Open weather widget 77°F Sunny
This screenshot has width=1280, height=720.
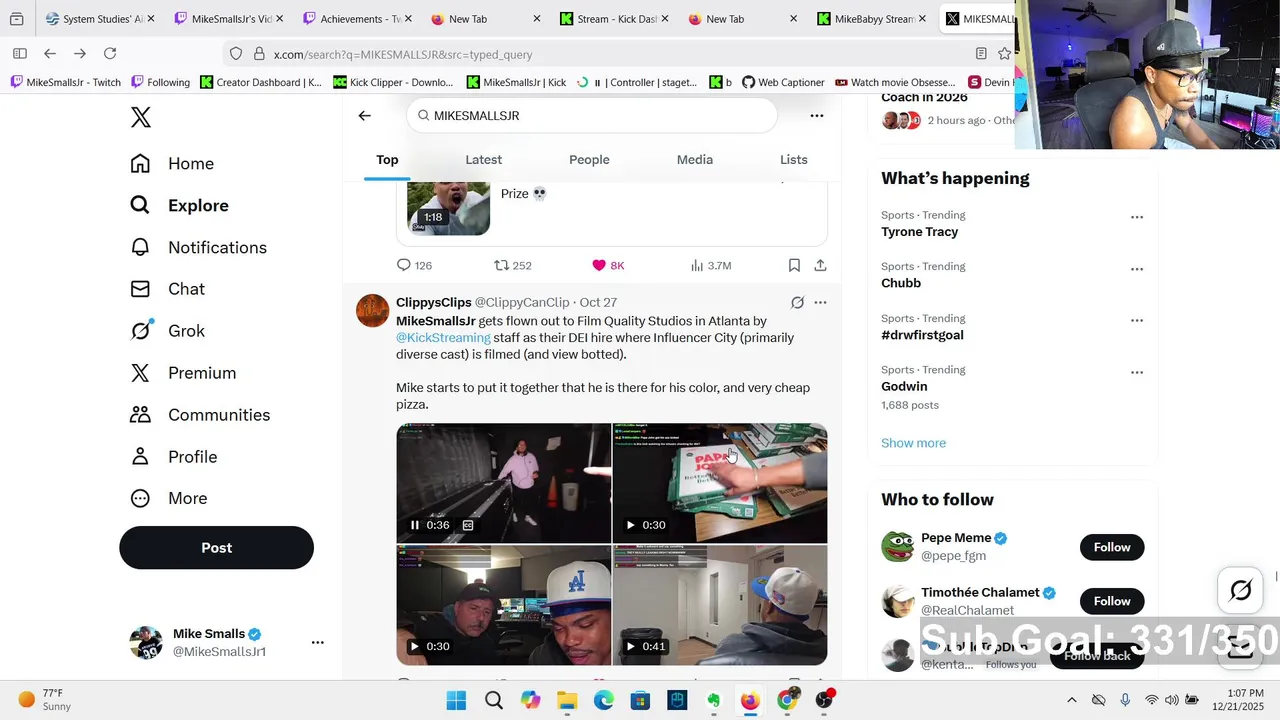[x=45, y=700]
